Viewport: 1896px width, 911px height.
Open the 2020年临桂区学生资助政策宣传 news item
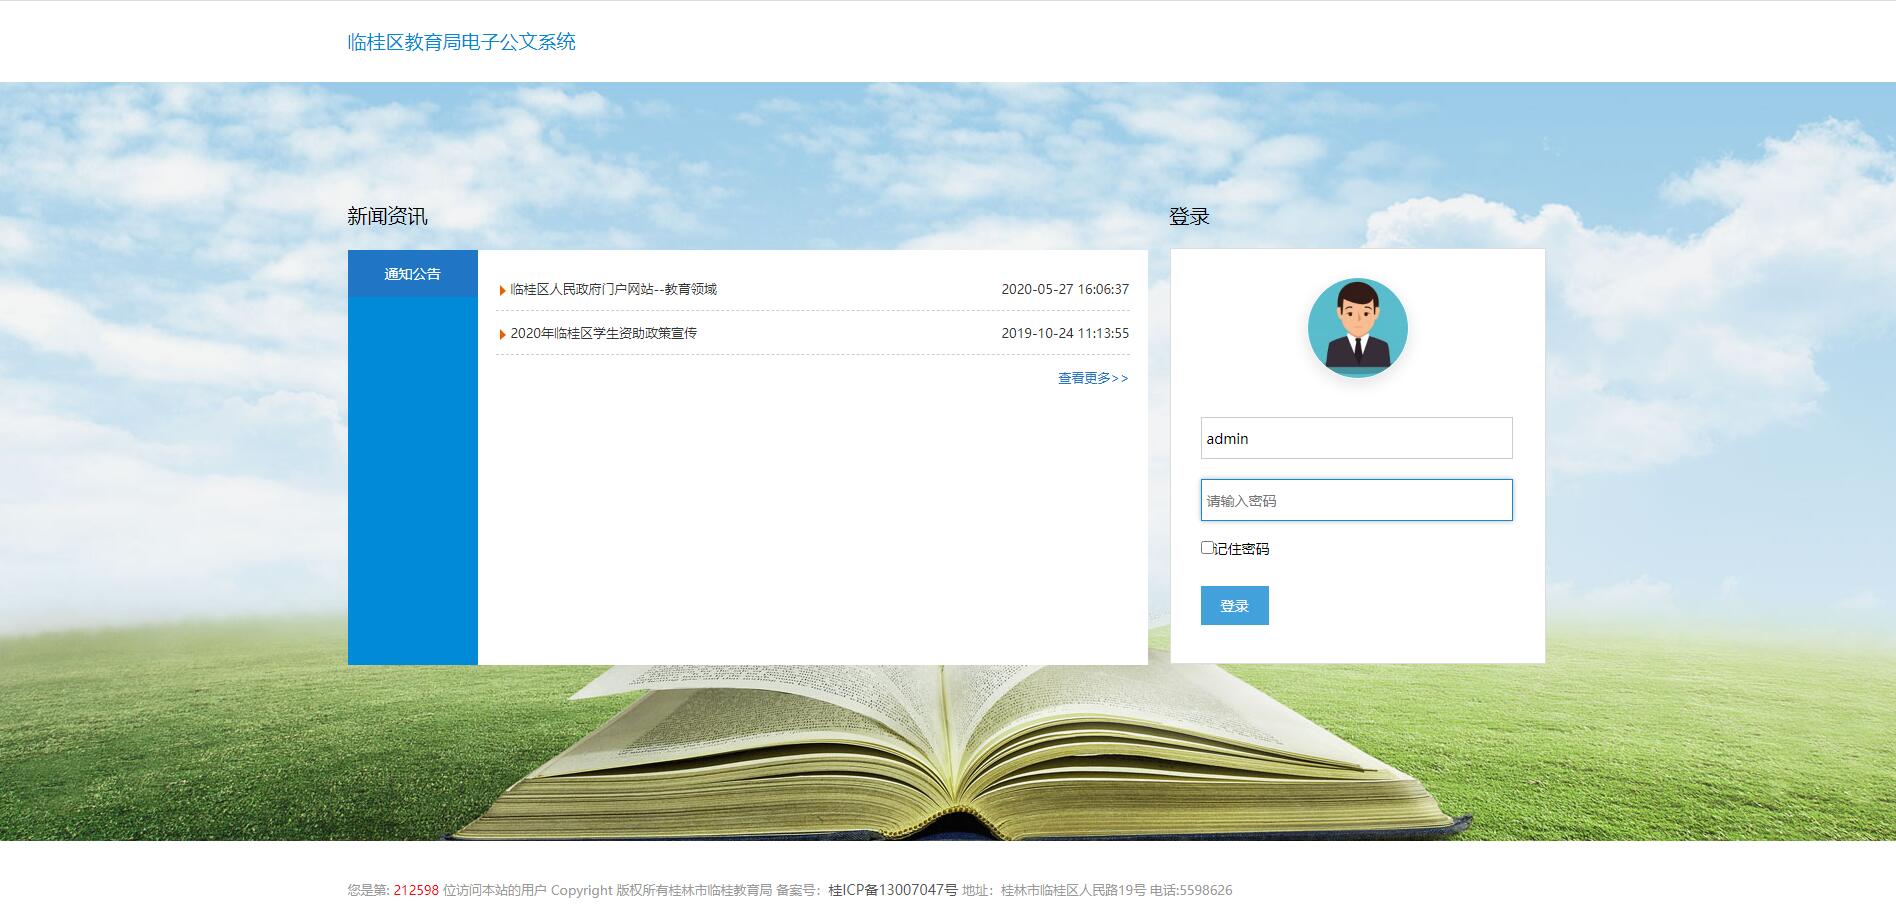pos(603,334)
